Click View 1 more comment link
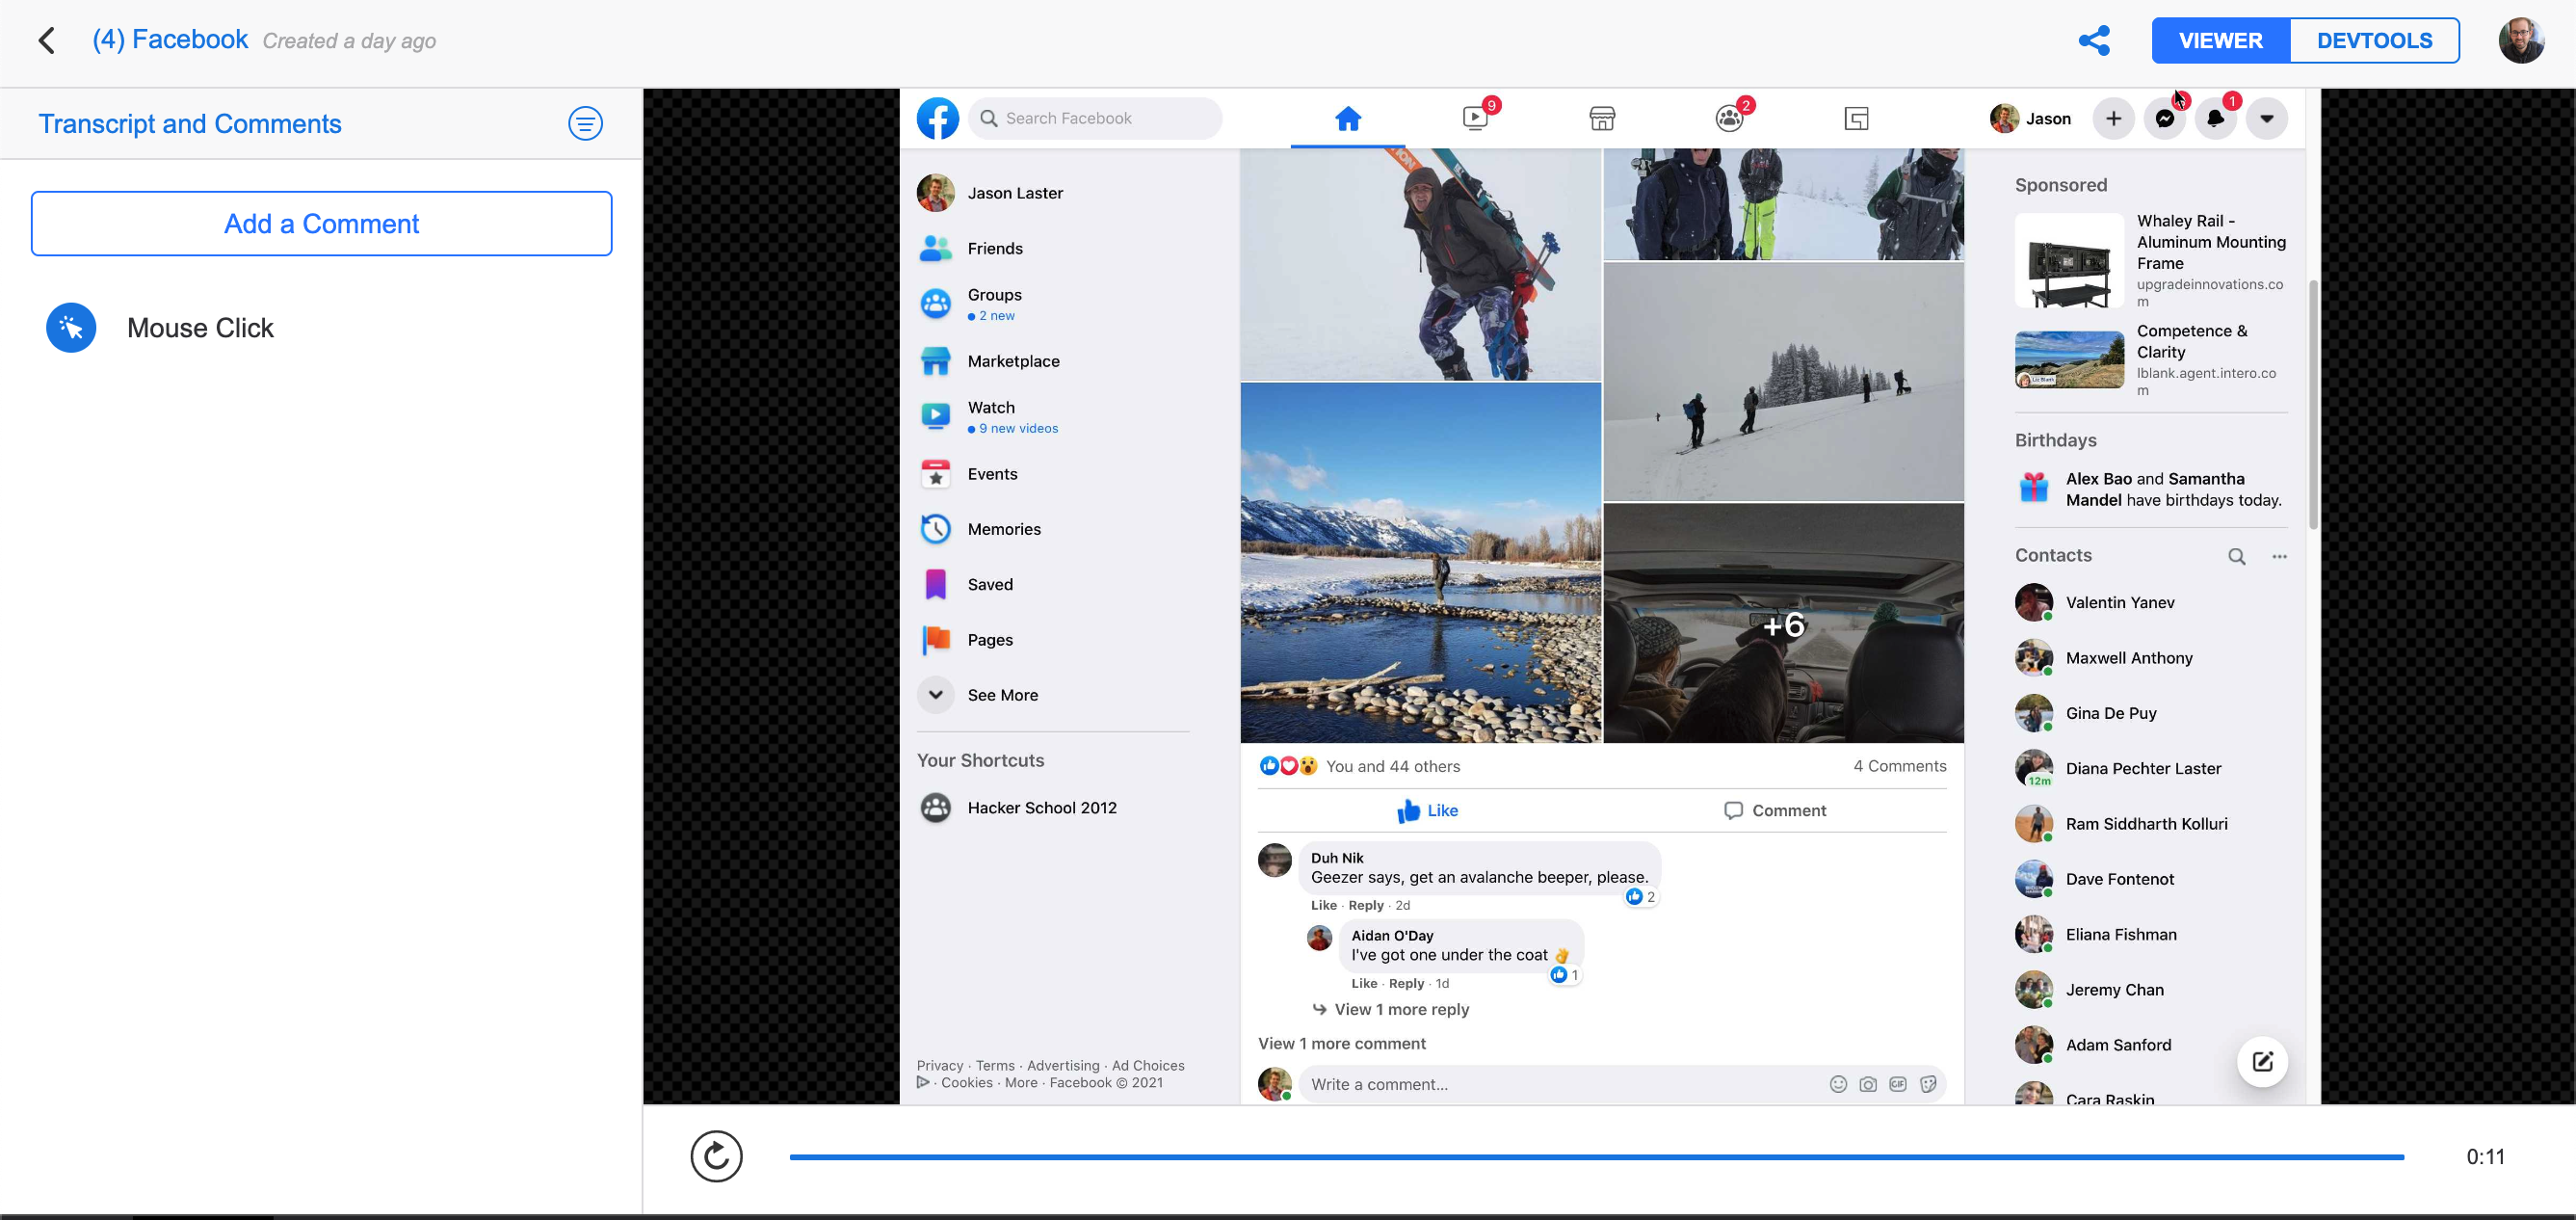2576x1220 pixels. 1341,1043
